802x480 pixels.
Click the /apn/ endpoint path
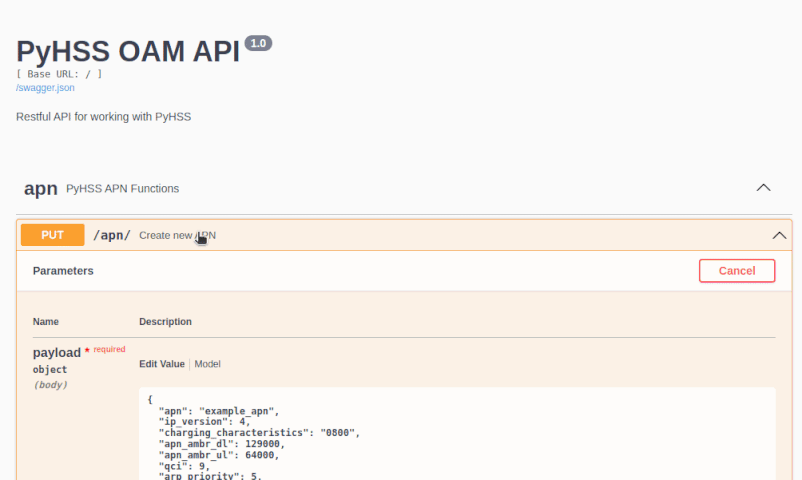[112, 235]
